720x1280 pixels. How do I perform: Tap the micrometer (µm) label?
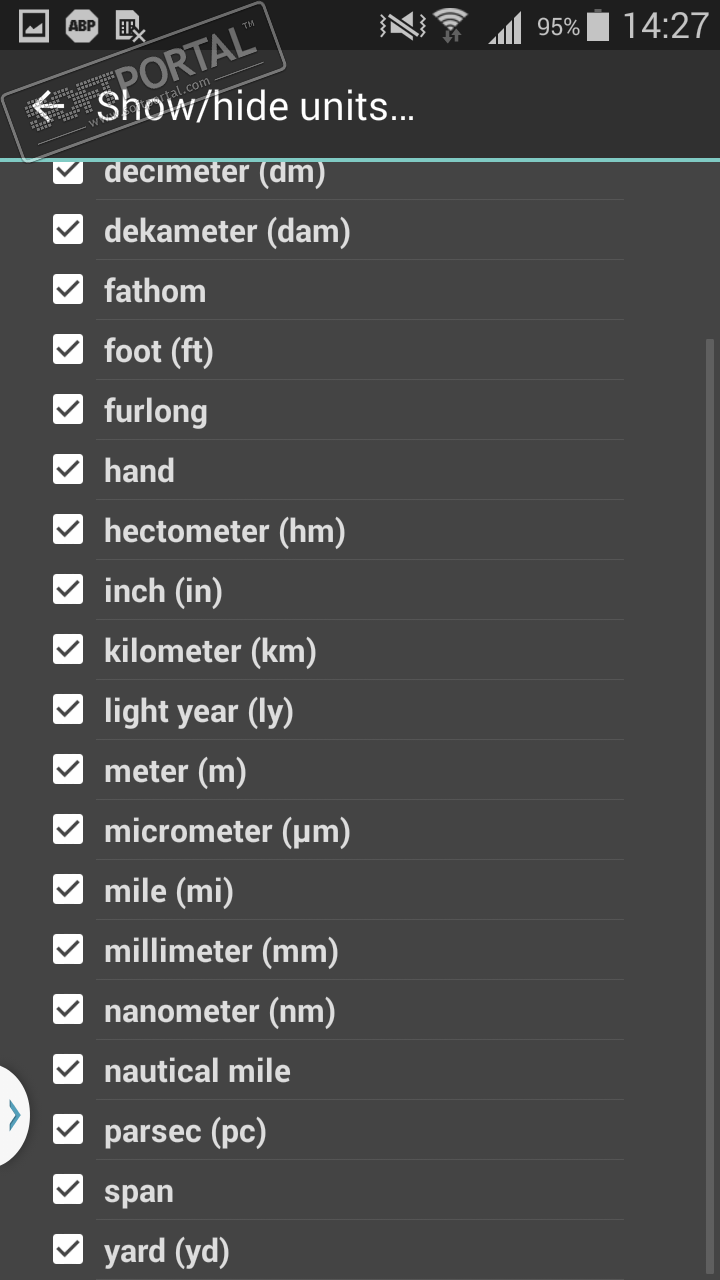[227, 831]
